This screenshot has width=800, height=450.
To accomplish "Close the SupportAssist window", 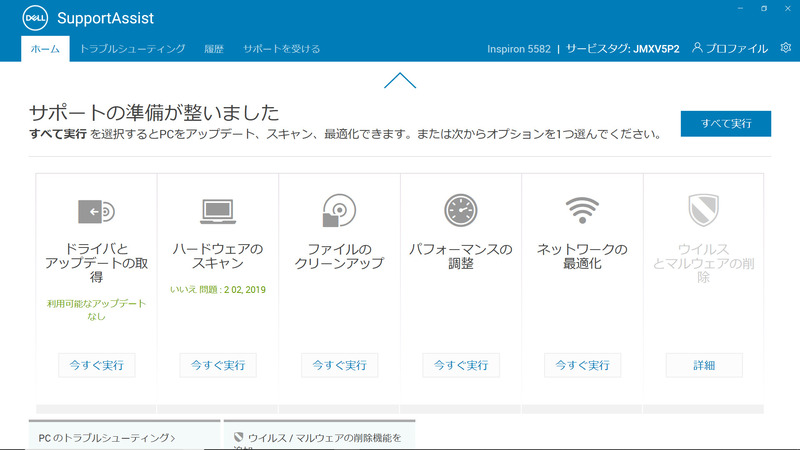I will pos(787,8).
